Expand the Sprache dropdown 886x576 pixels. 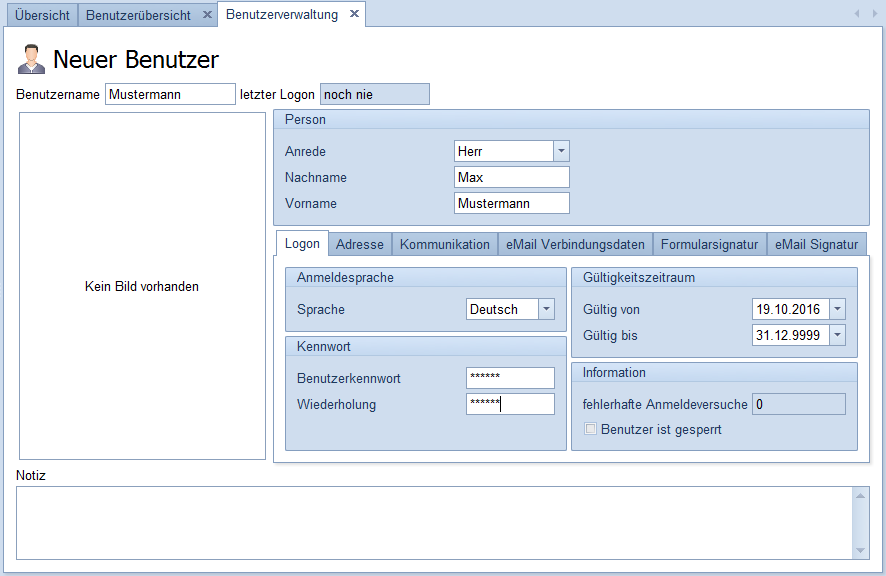click(546, 309)
